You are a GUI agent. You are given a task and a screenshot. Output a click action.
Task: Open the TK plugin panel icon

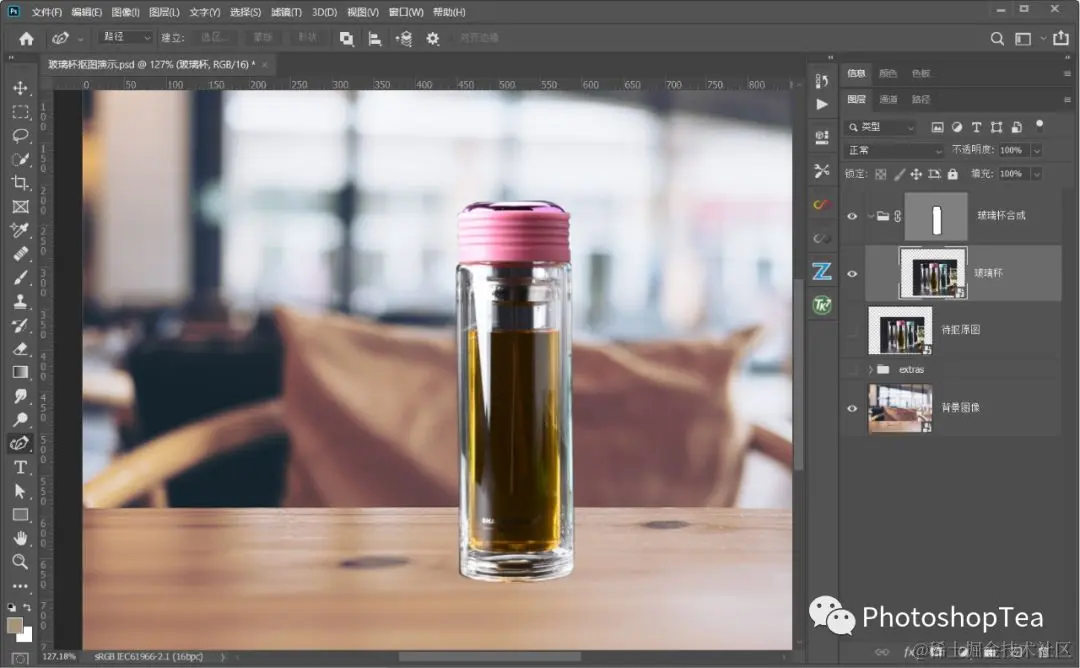pyautogui.click(x=822, y=304)
